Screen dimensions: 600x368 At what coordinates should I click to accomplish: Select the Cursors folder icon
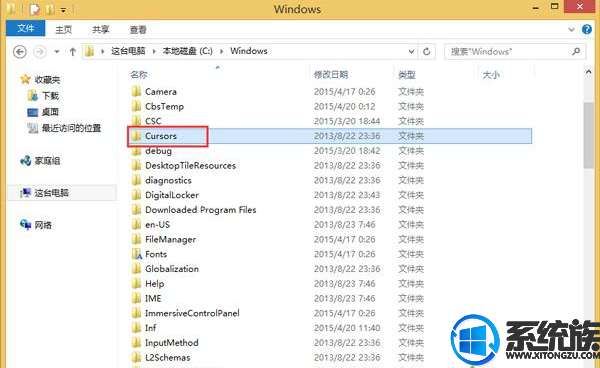coord(136,136)
